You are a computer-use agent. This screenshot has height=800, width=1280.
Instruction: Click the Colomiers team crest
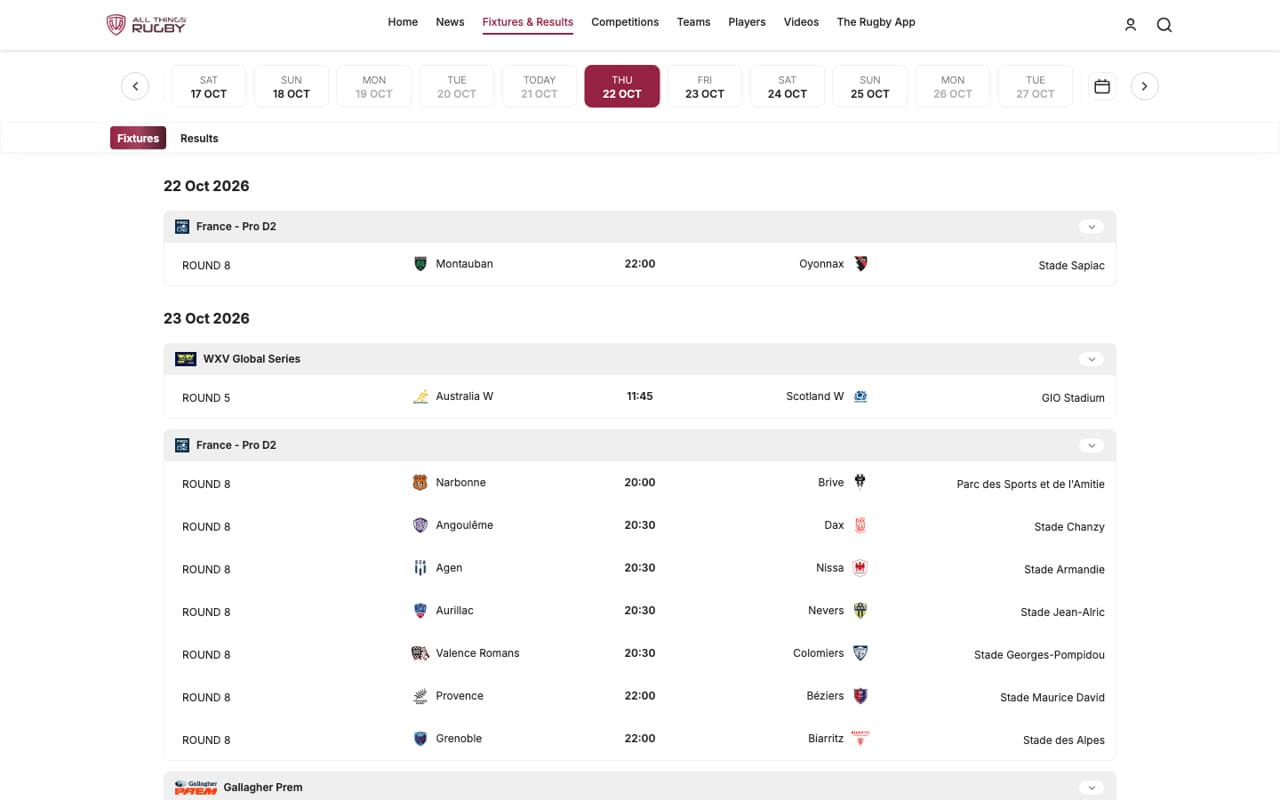click(x=860, y=653)
